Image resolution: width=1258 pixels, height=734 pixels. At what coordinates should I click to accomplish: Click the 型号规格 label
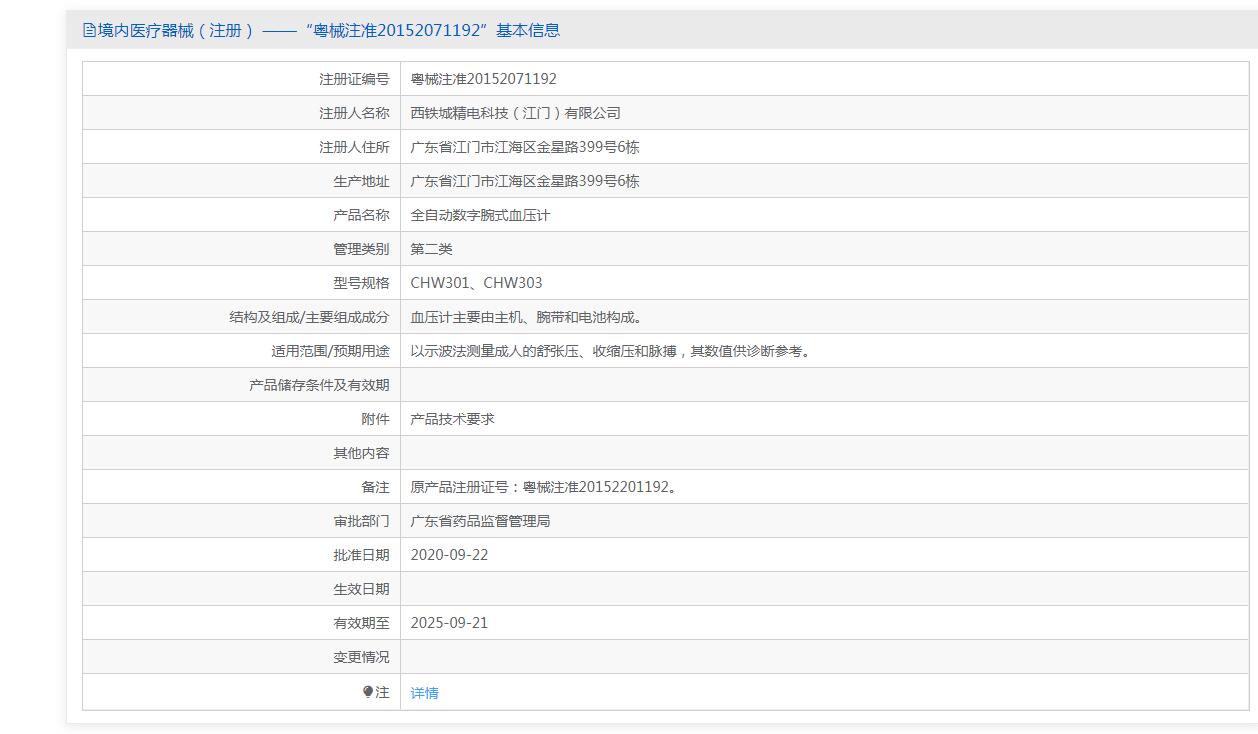click(x=361, y=283)
